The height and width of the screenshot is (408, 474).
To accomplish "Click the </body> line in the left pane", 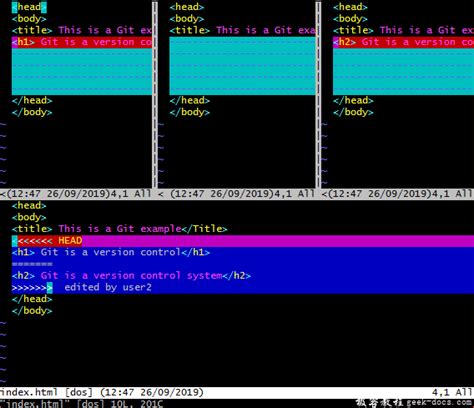I will (32, 112).
